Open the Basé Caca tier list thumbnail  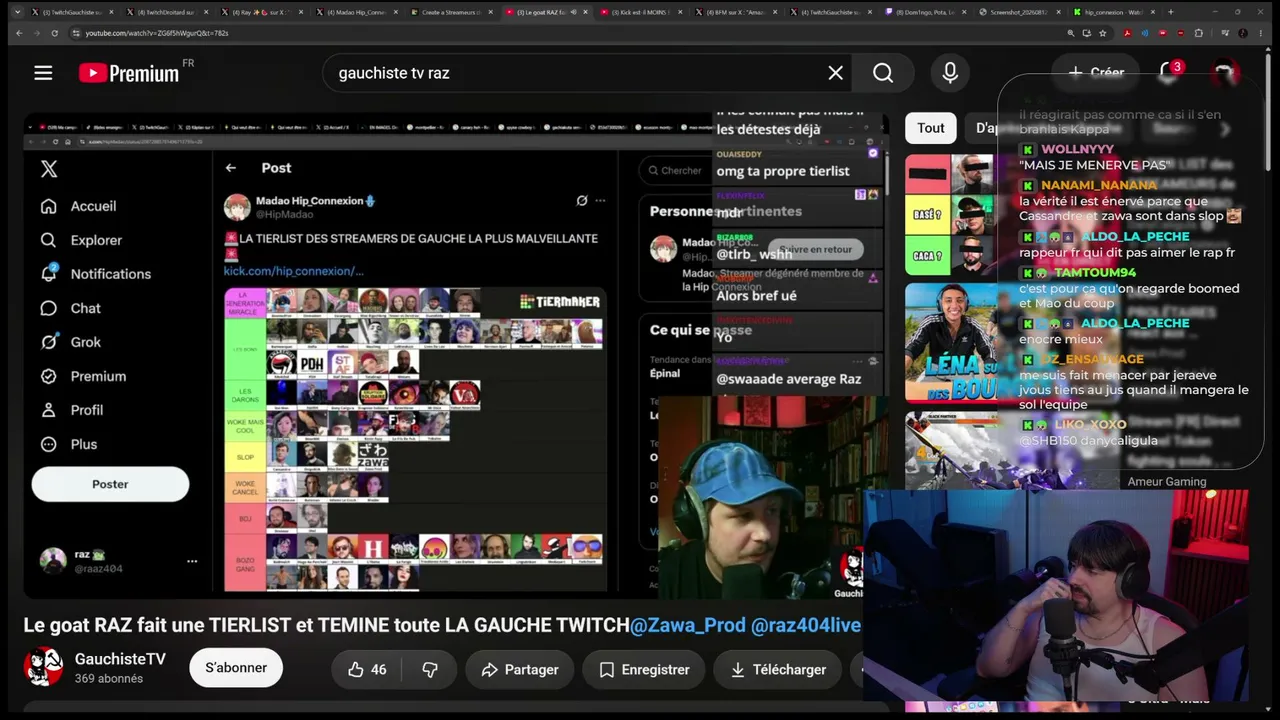[x=950, y=214]
